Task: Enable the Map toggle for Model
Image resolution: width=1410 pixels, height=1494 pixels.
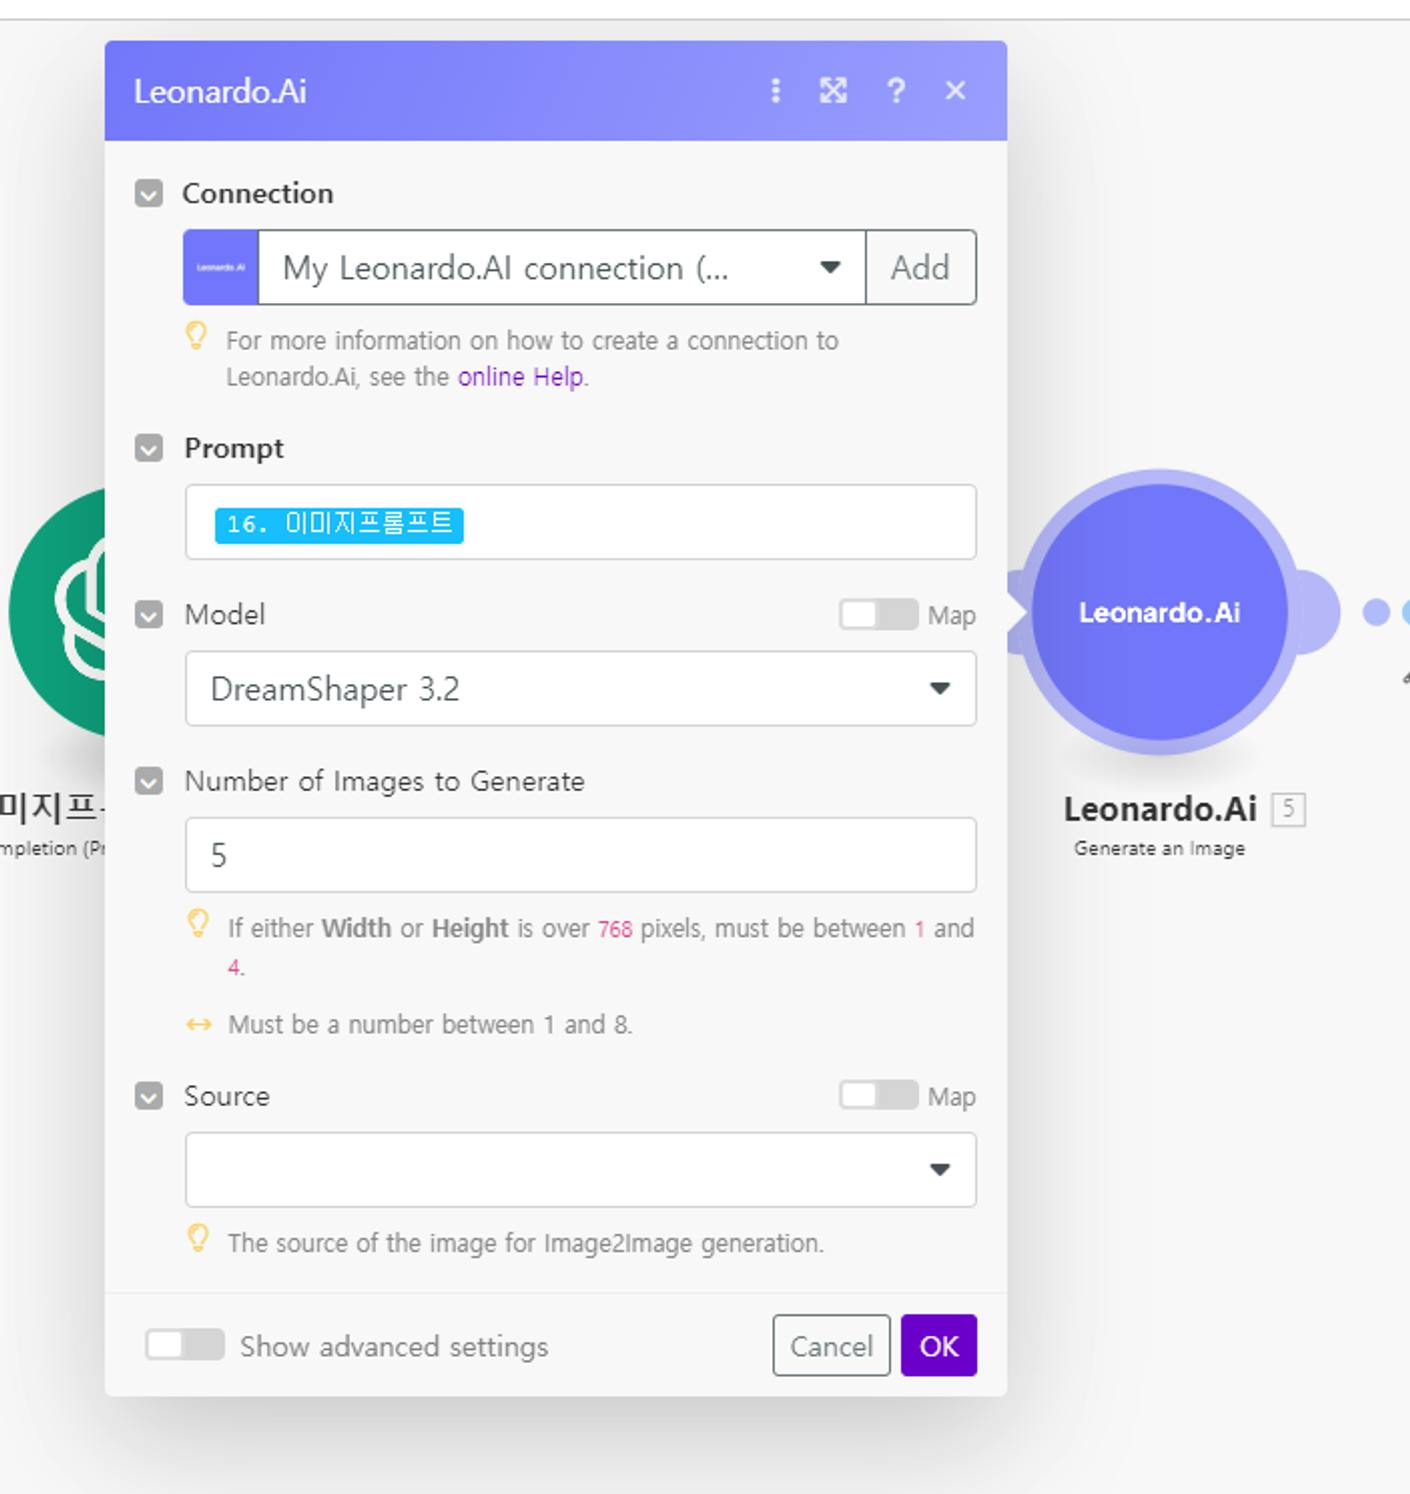Action: (878, 614)
